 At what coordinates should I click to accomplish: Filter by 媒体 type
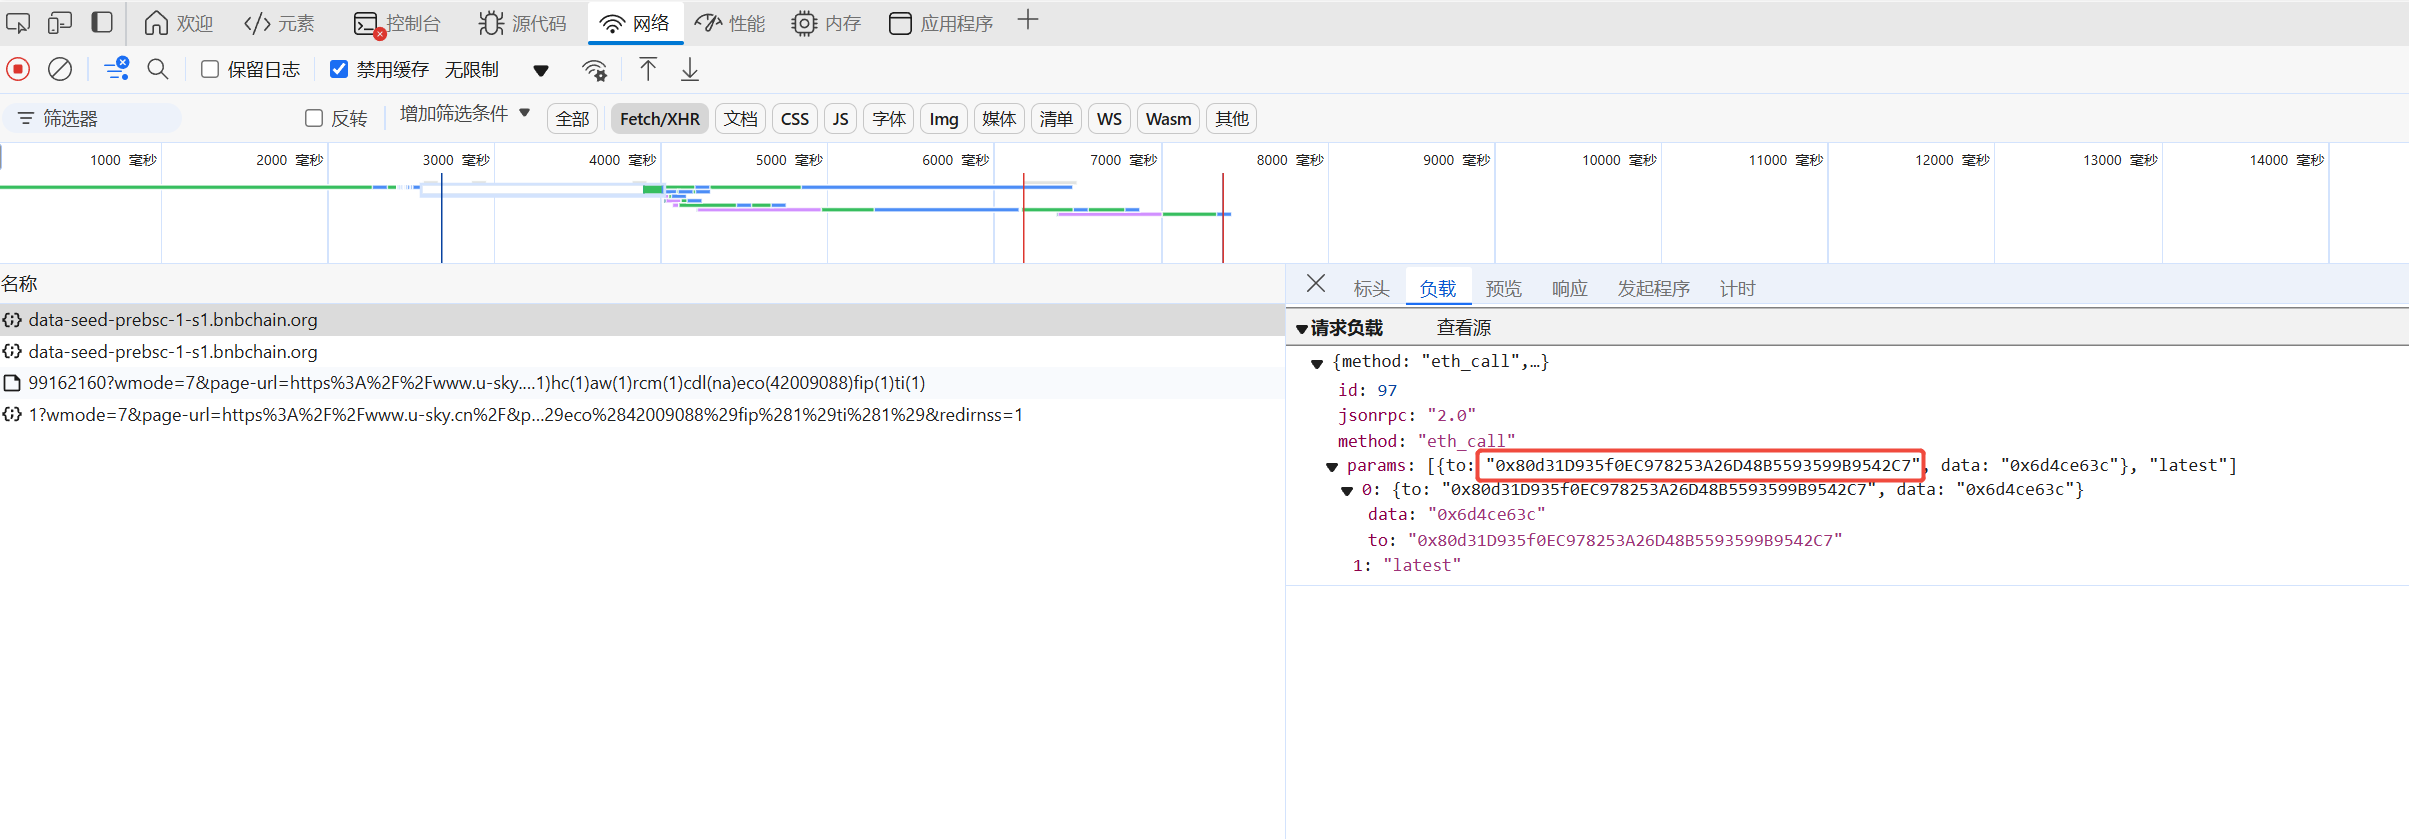click(999, 119)
